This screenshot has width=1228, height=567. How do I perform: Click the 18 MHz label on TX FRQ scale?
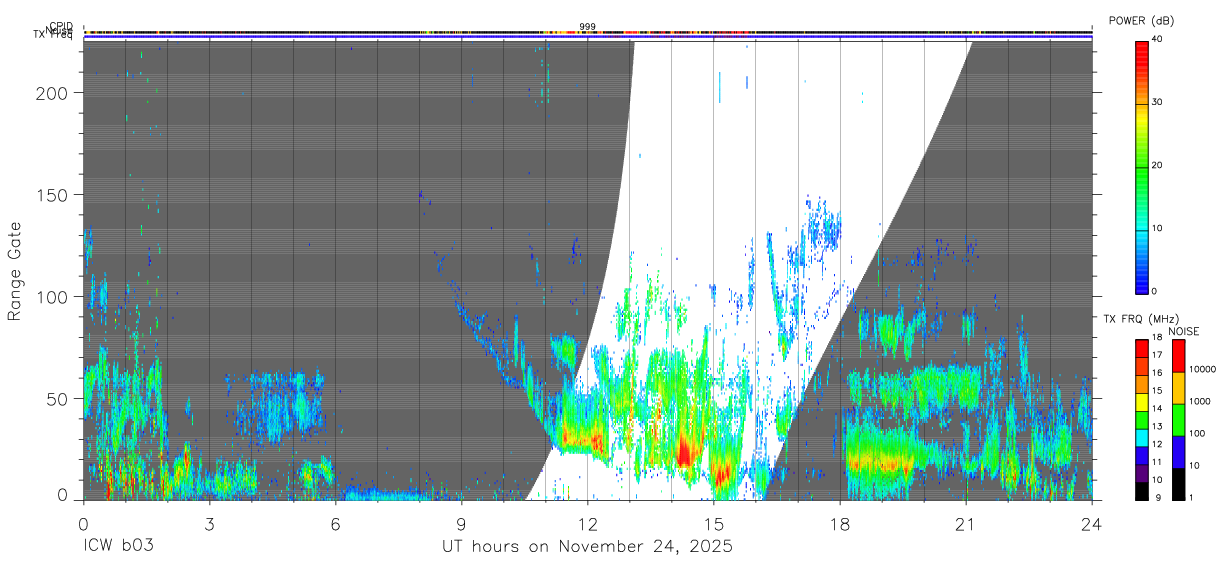[x=1156, y=339]
